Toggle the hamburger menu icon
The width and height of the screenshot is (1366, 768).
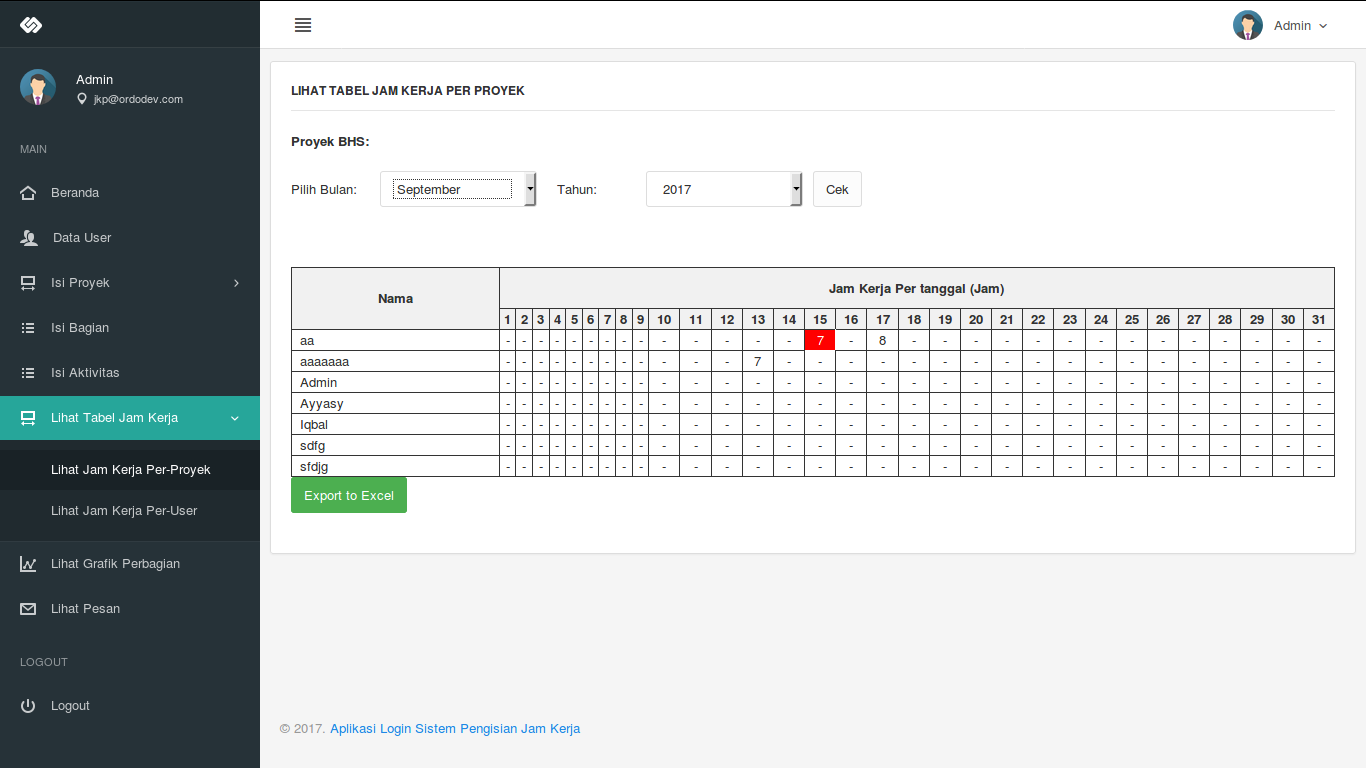(303, 25)
